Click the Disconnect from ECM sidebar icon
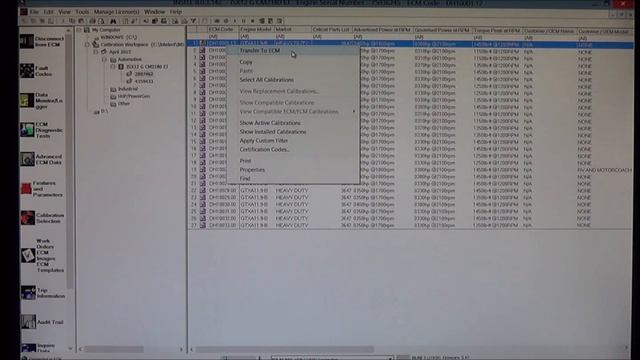This screenshot has height=360, width=640. [27, 41]
